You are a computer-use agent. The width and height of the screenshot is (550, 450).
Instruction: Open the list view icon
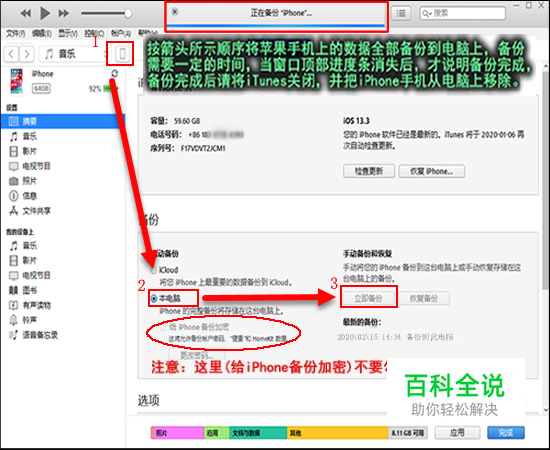click(x=401, y=13)
